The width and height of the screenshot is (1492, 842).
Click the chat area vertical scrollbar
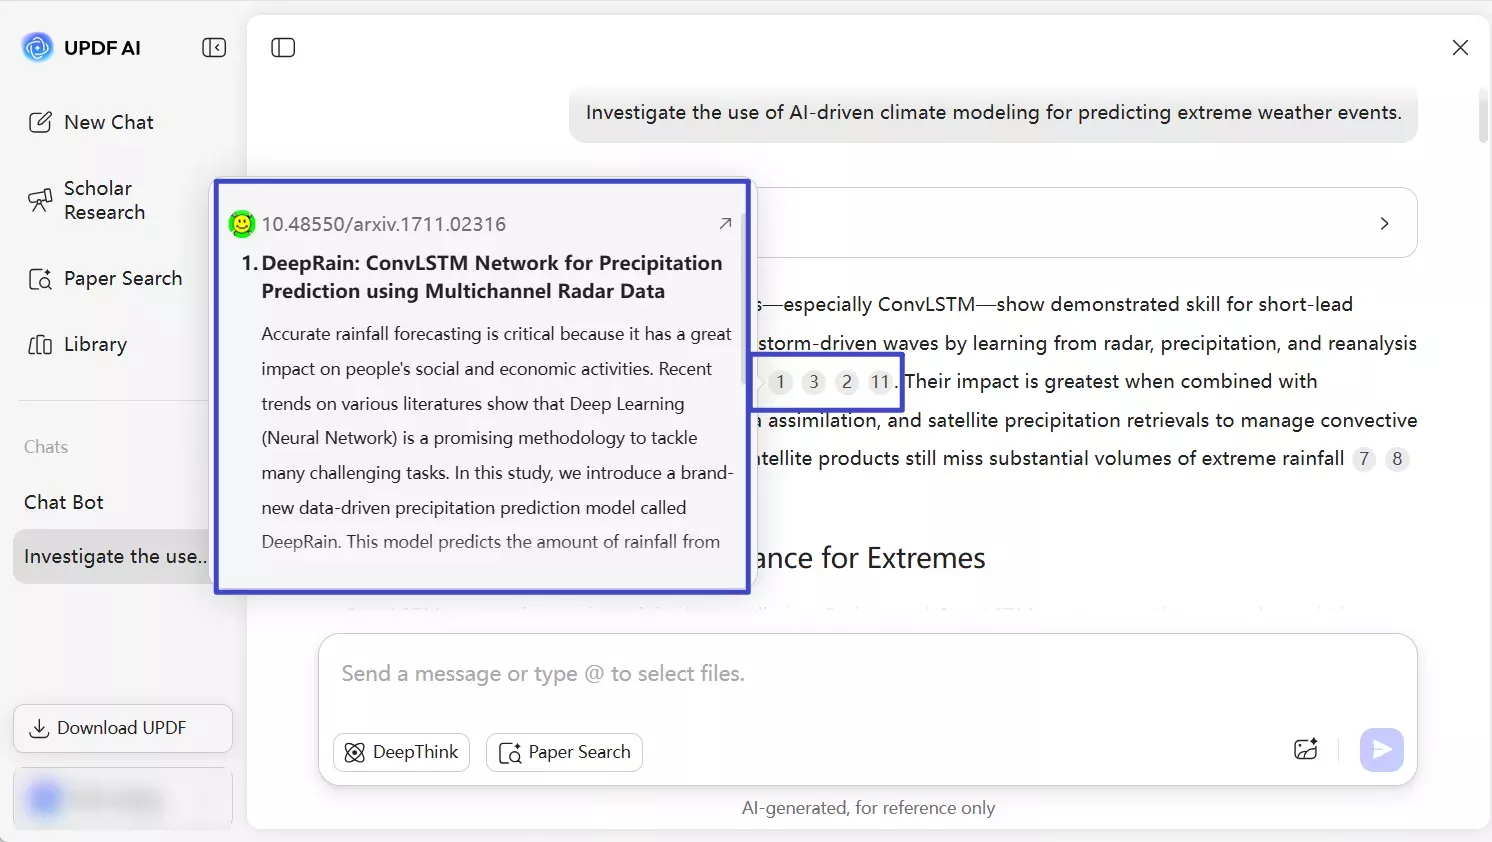(1482, 115)
